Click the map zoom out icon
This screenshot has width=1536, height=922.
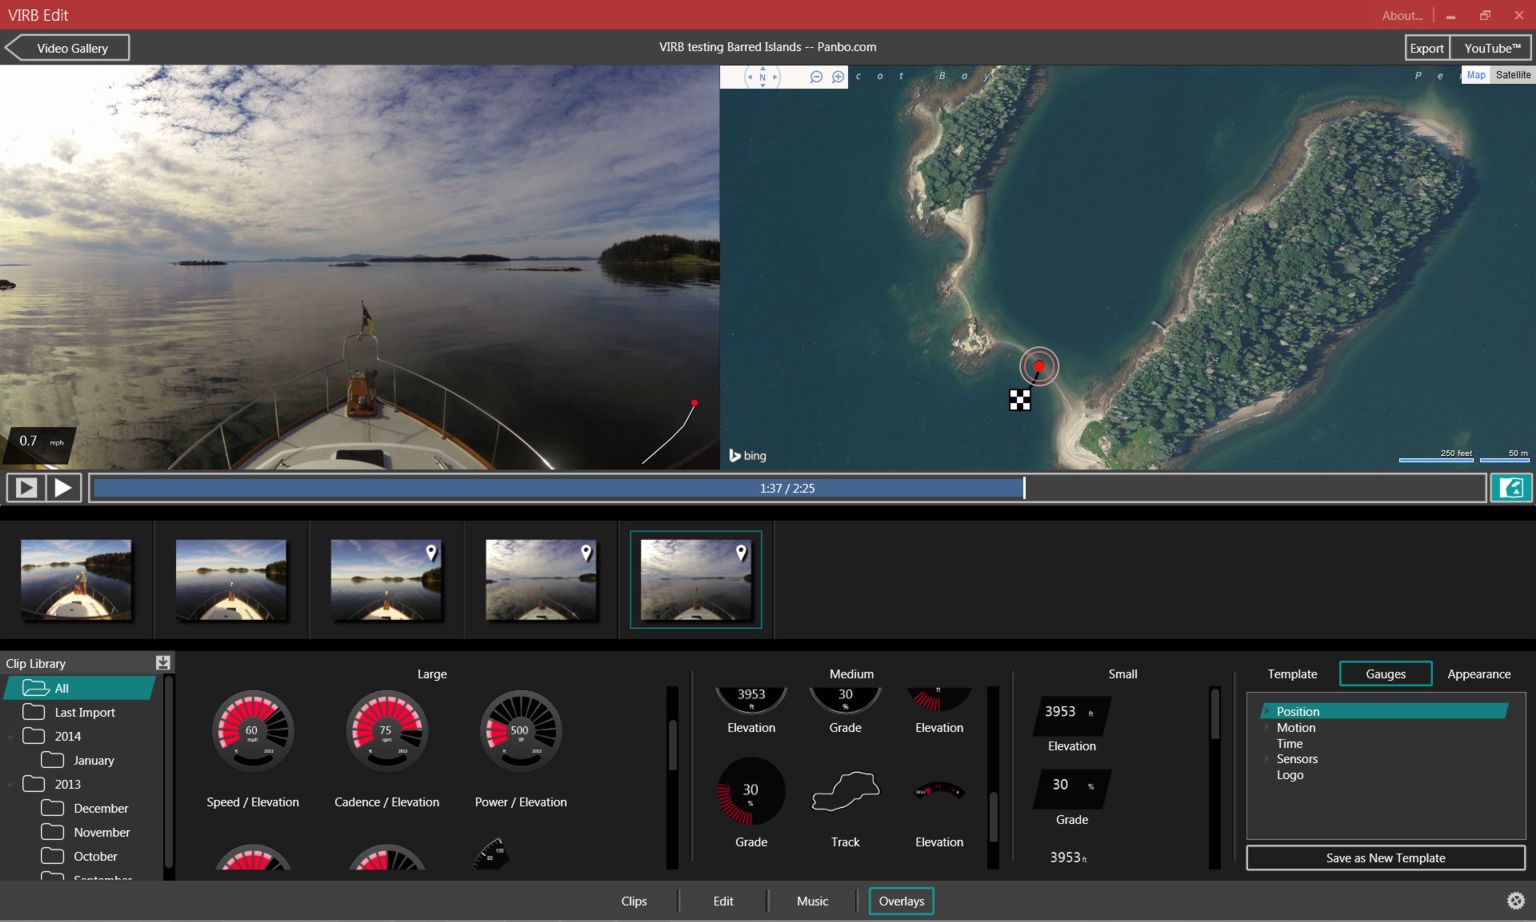point(816,77)
